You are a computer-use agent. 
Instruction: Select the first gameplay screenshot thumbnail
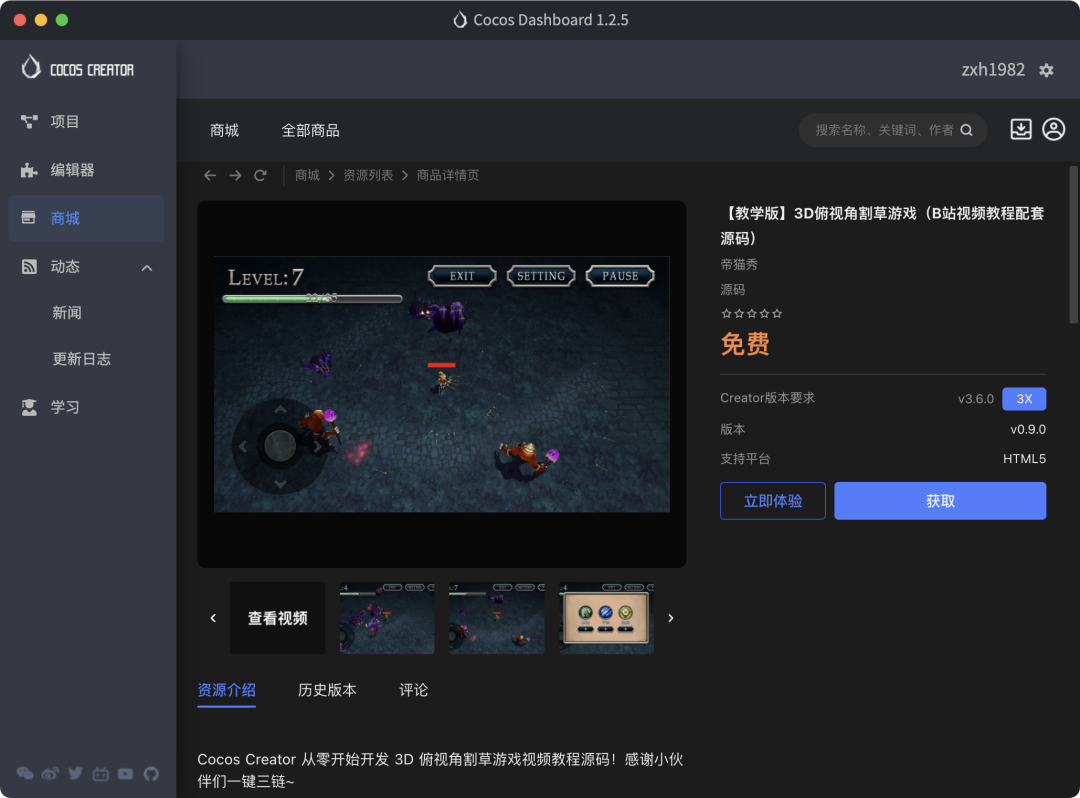point(387,618)
